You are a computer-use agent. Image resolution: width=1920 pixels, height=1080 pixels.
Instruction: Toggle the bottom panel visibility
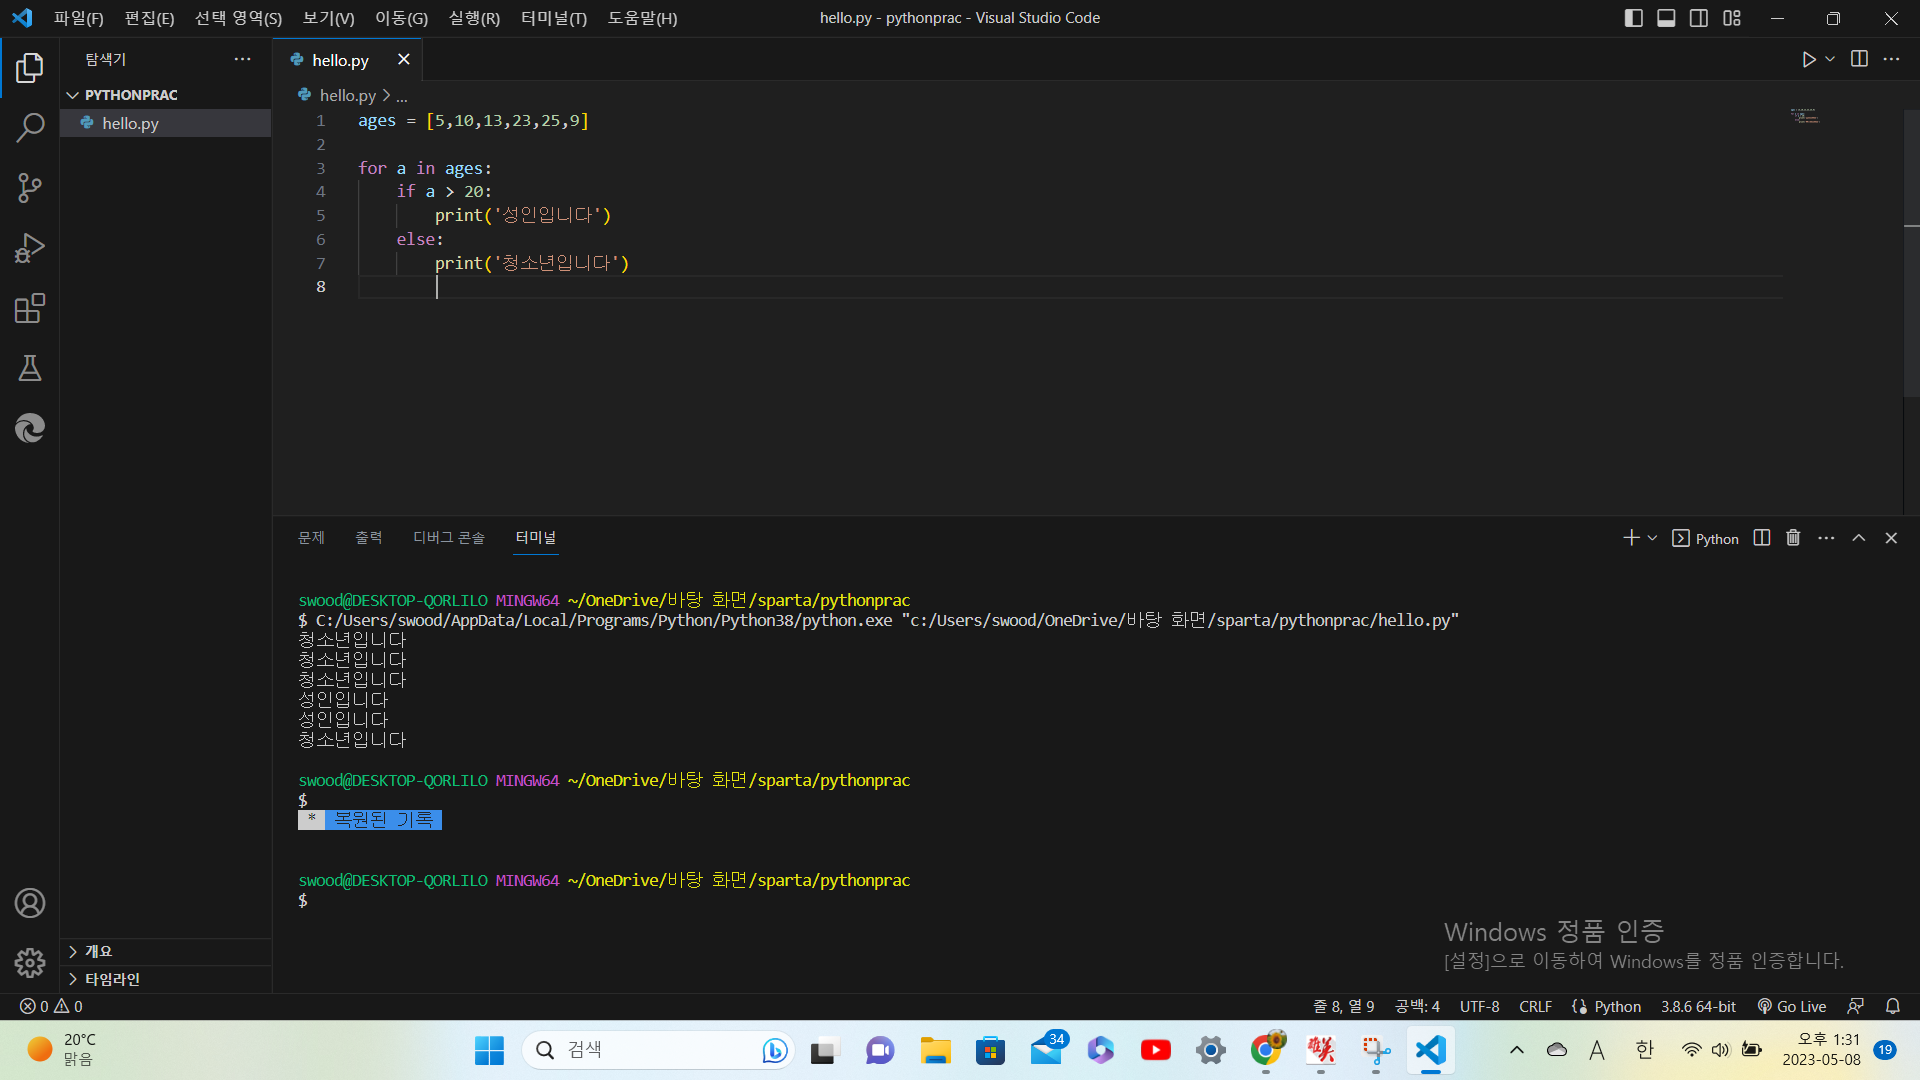click(1666, 18)
